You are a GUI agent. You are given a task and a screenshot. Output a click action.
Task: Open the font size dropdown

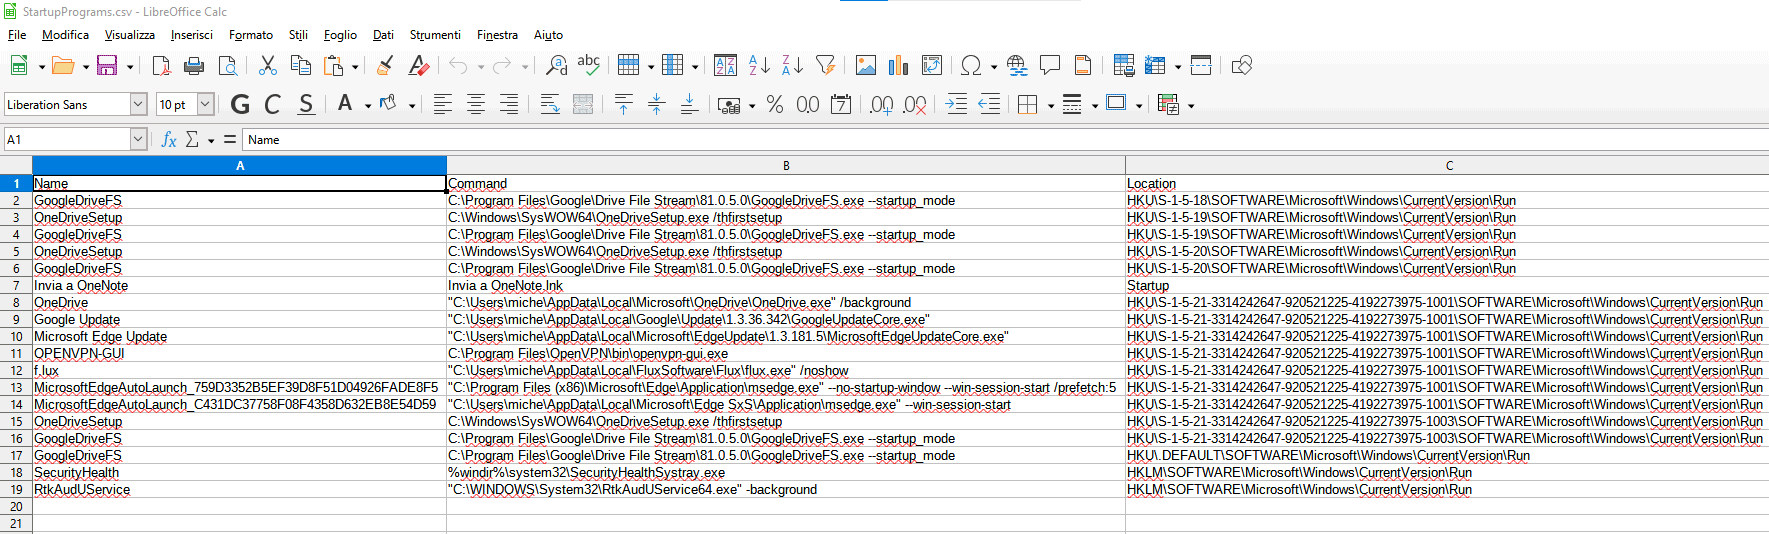(205, 104)
